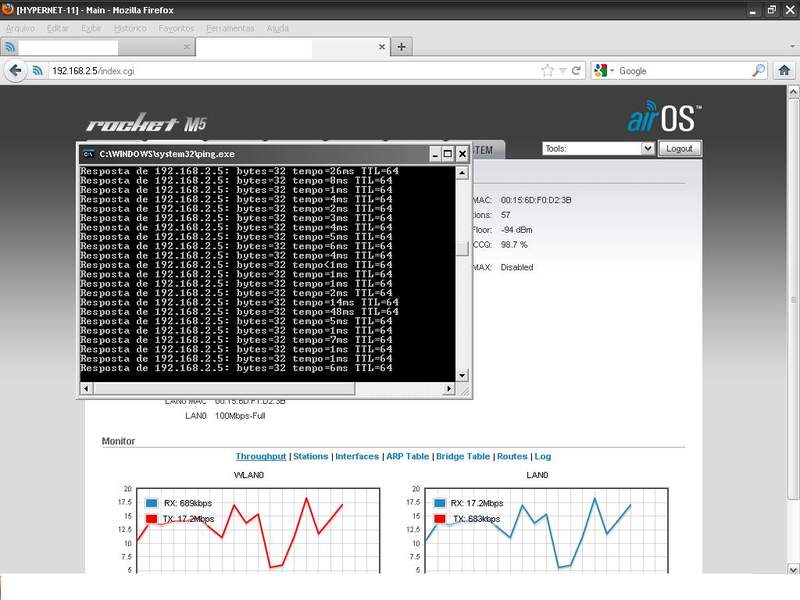Image resolution: width=800 pixels, height=600 pixels.
Task: Click the ping console scroll left arrow
Action: (x=86, y=389)
